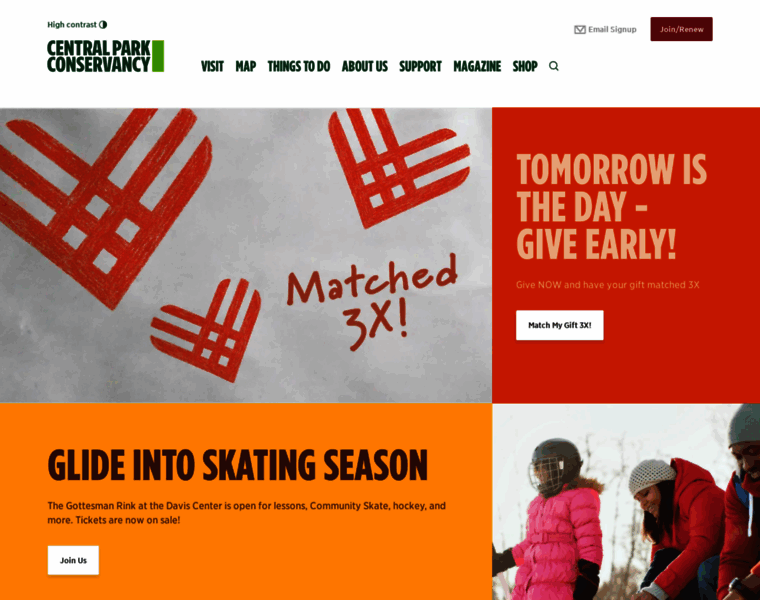
Task: Go to the Magazine section
Action: pyautogui.click(x=477, y=66)
